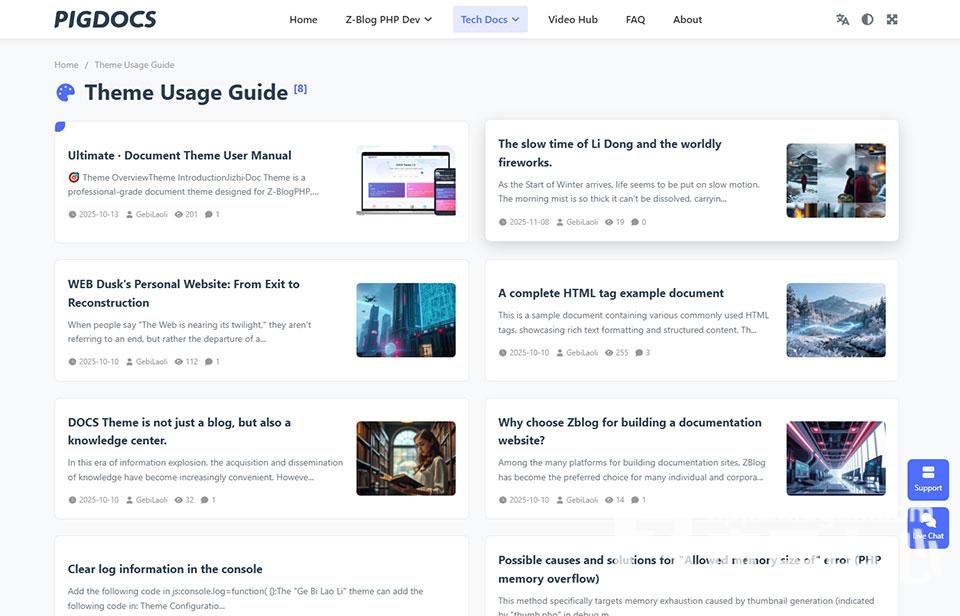The width and height of the screenshot is (960, 616).
Task: Expand the Tech Docs dropdown menu
Action: 489,19
